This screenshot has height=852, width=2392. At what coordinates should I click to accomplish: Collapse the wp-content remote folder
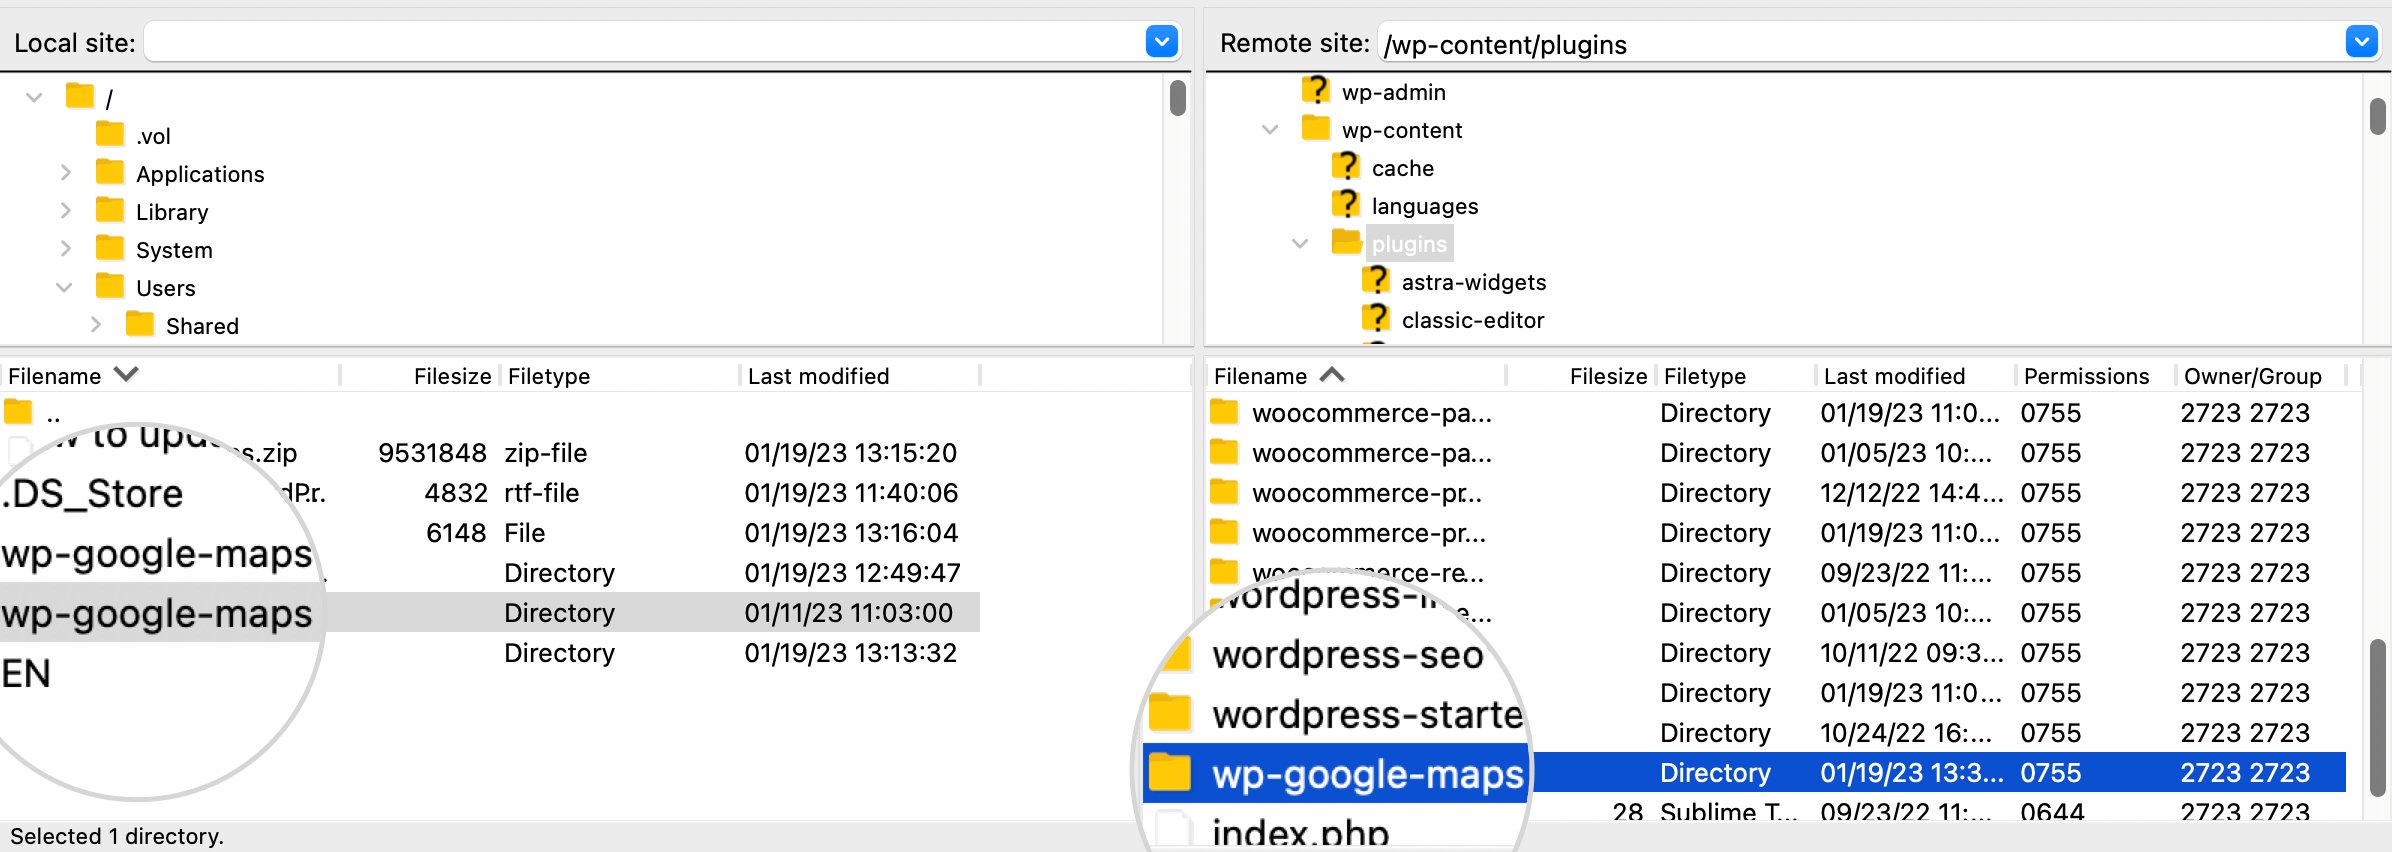(x=1270, y=129)
